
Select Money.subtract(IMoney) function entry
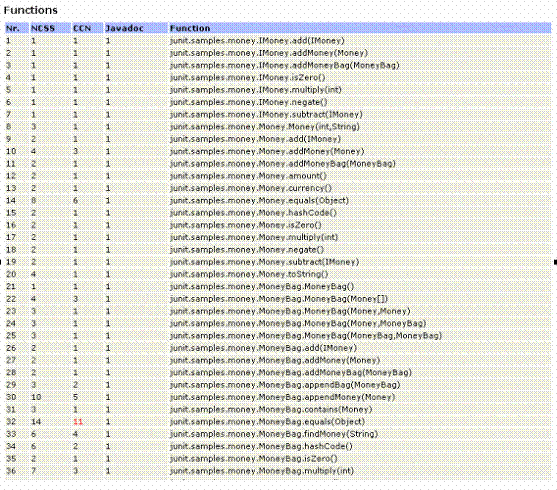[x=264, y=262]
